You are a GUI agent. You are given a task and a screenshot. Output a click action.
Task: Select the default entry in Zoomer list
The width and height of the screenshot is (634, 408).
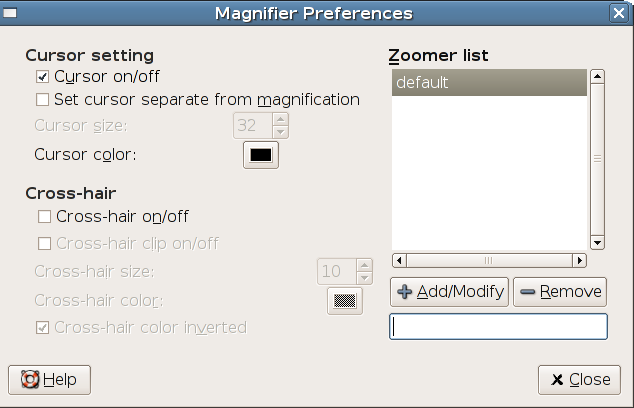pos(488,83)
